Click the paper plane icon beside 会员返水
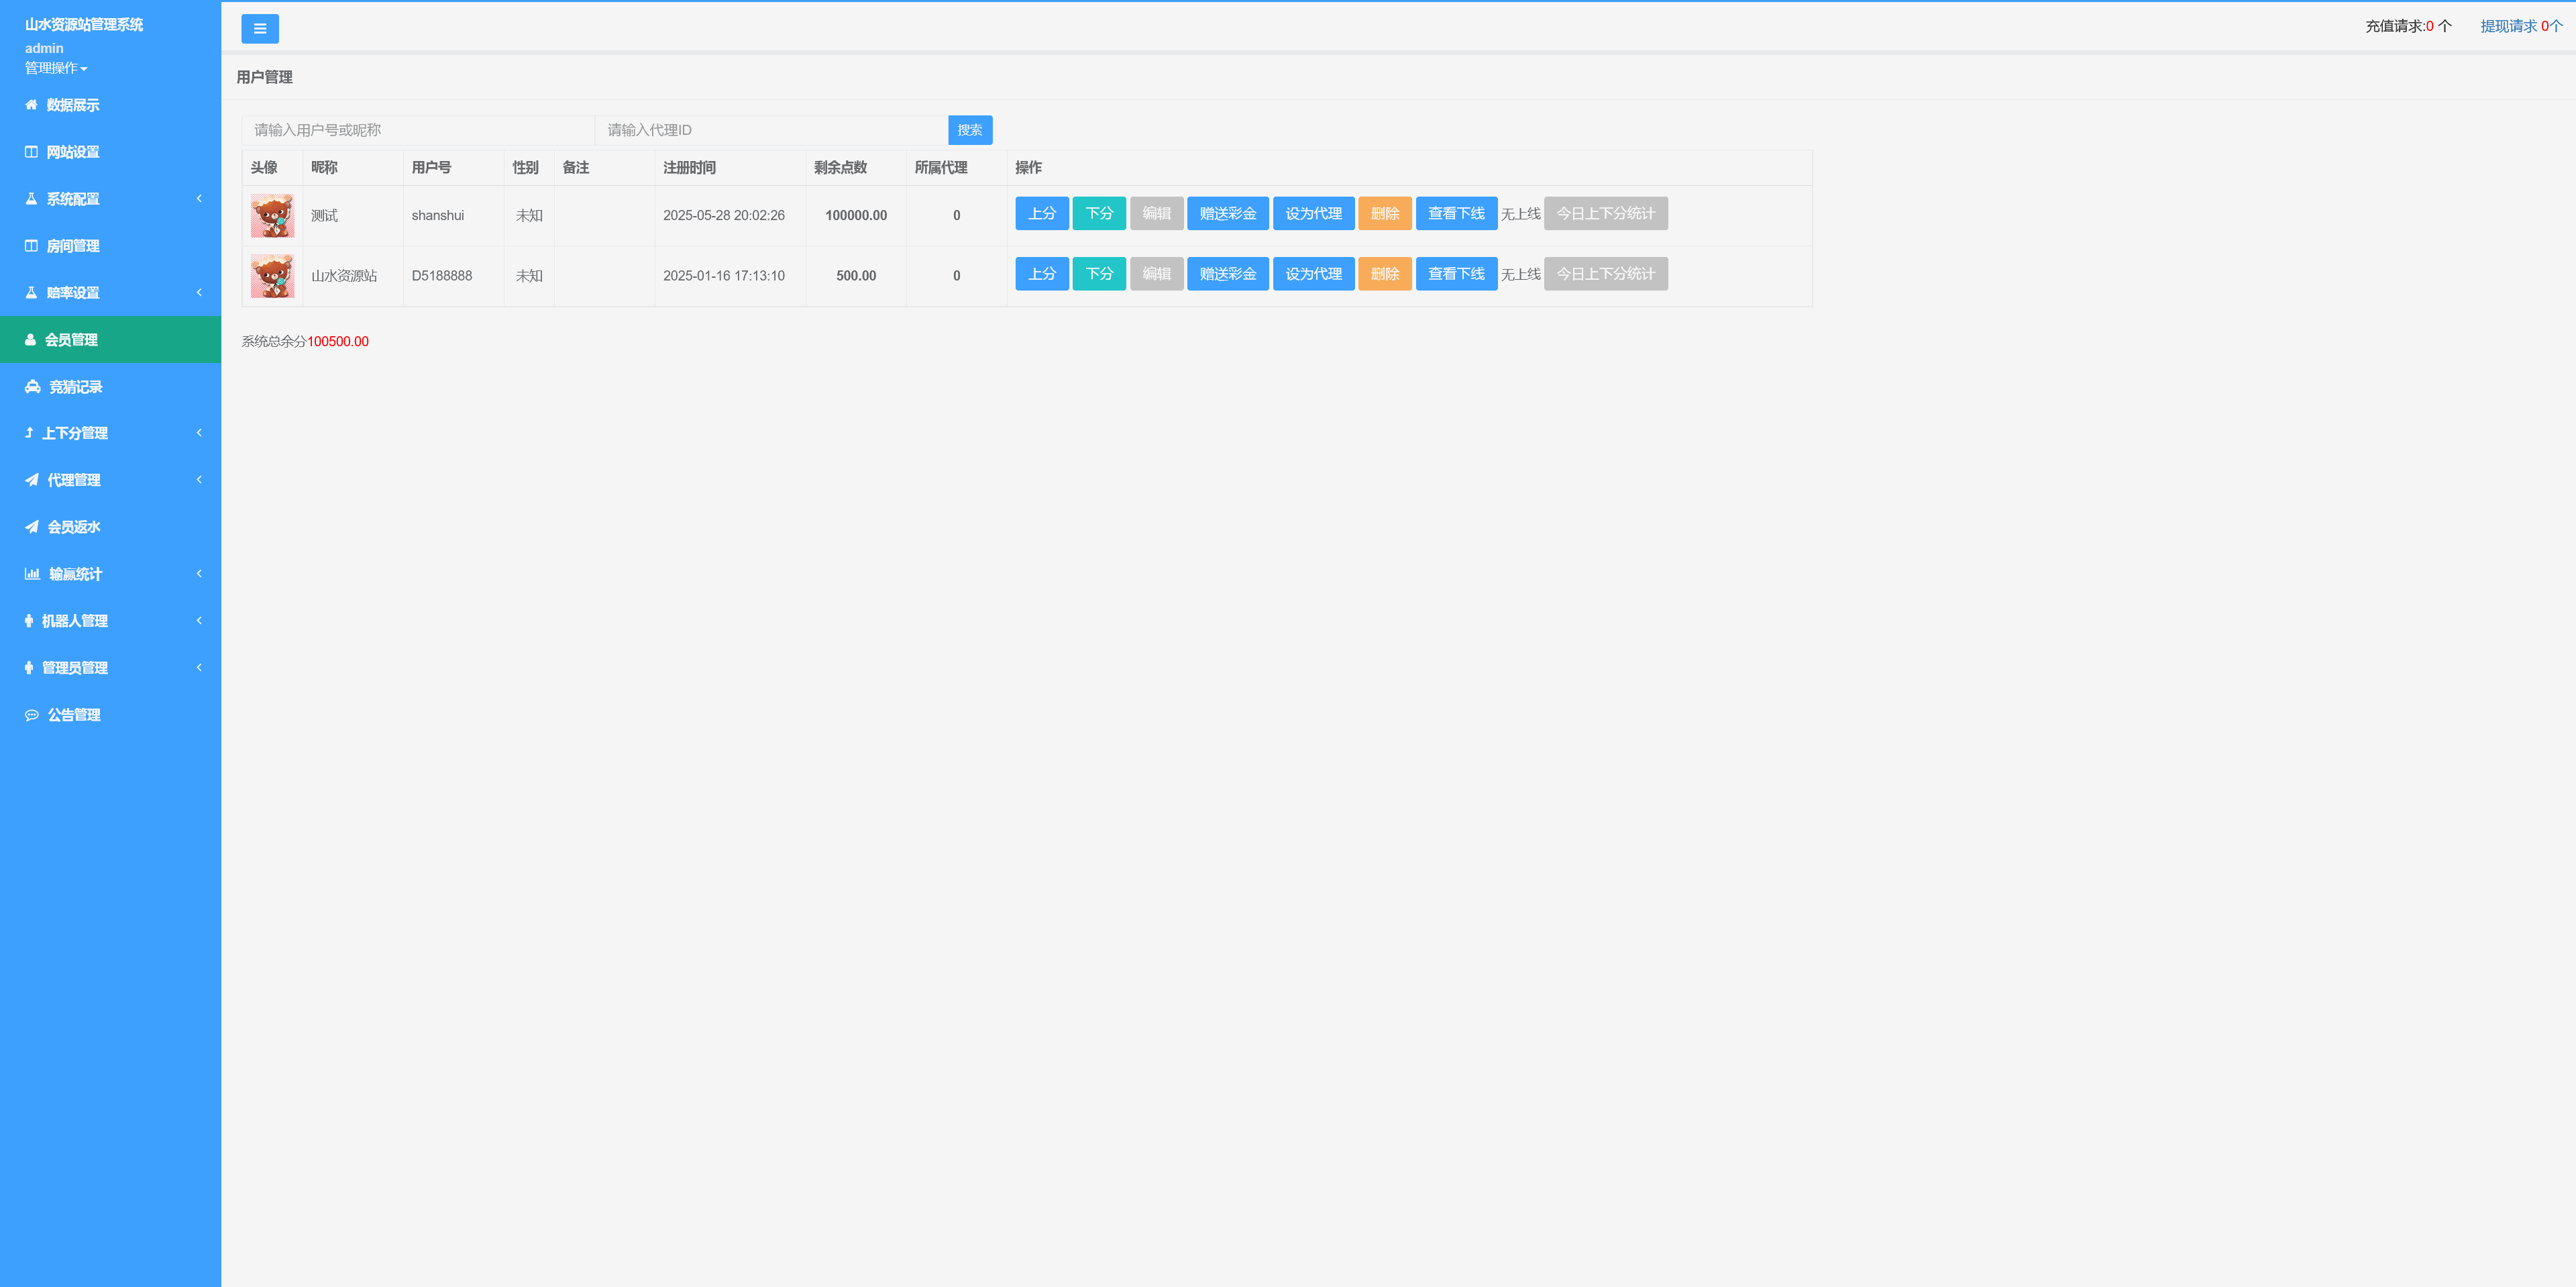The width and height of the screenshot is (2576, 1287). coord(32,527)
